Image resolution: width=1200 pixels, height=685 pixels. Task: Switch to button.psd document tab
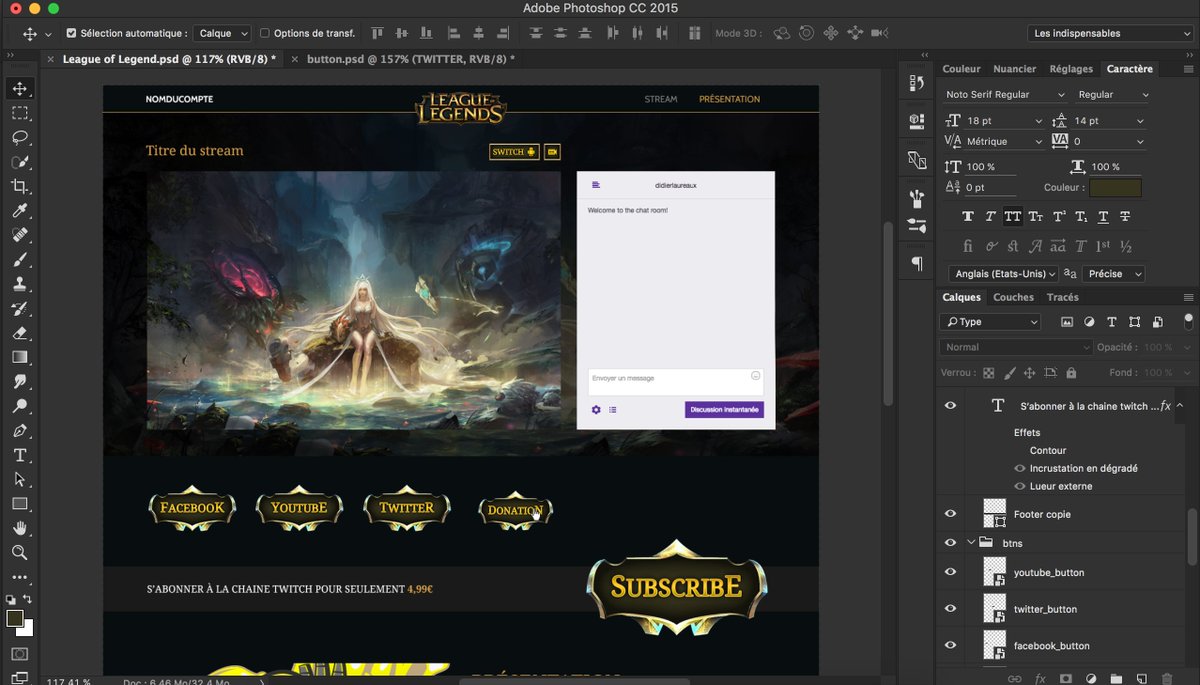(x=410, y=59)
